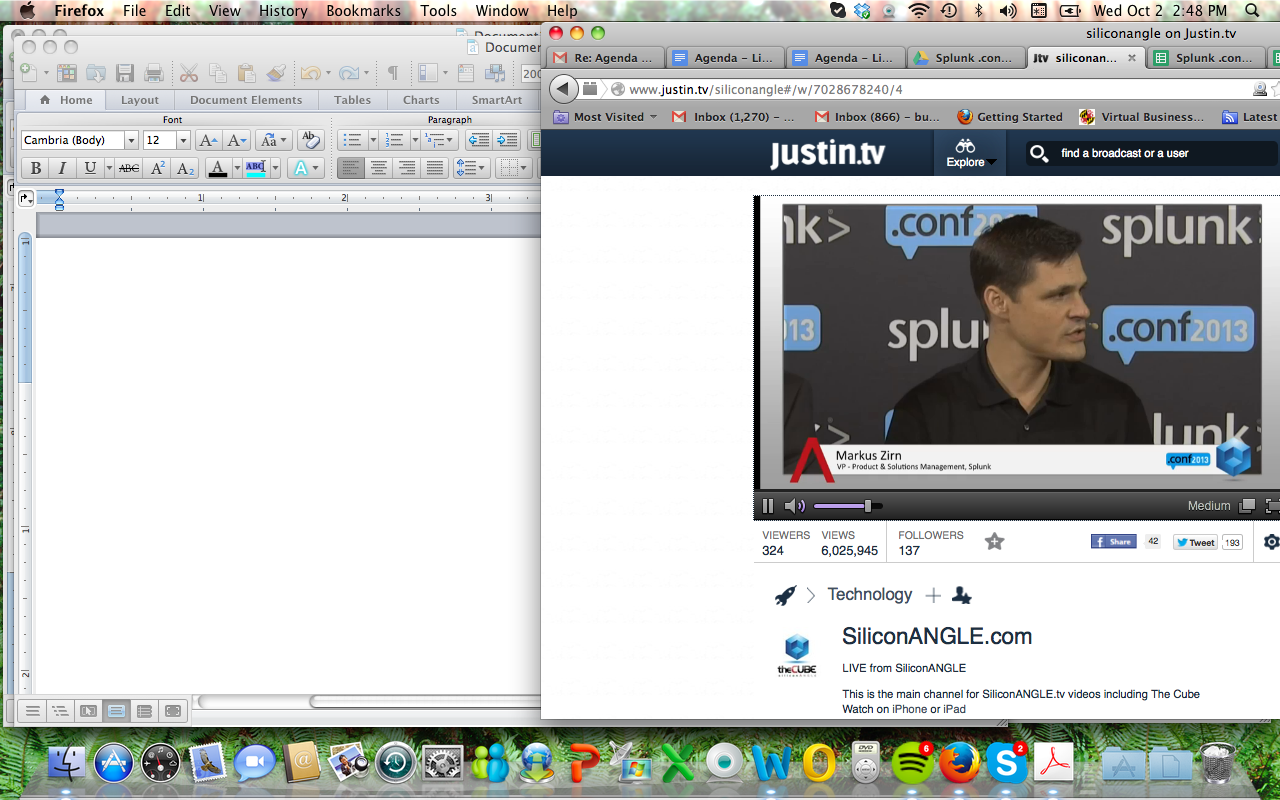Open the Mac App Store from Dock
1280x800 pixels.
pos(114,764)
